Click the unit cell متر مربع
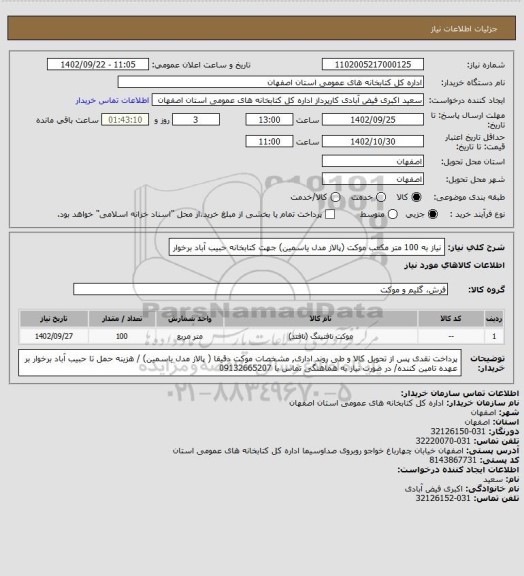 click(x=190, y=336)
